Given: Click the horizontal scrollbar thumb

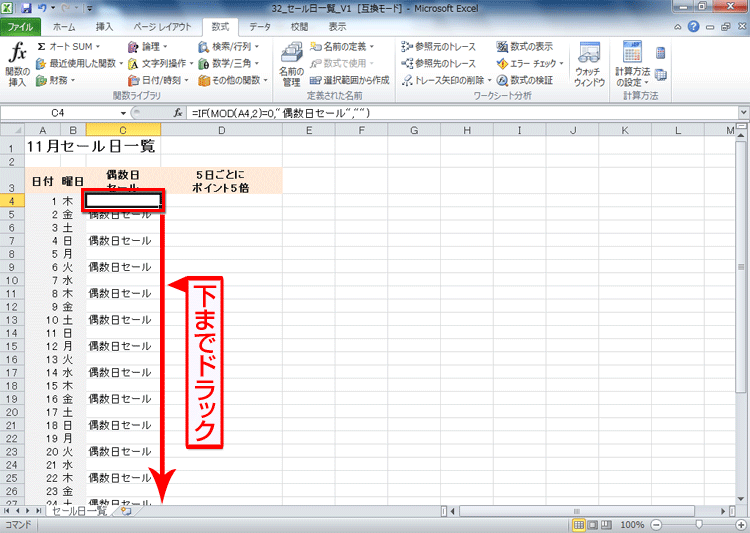Looking at the screenshot, I should point(576,511).
